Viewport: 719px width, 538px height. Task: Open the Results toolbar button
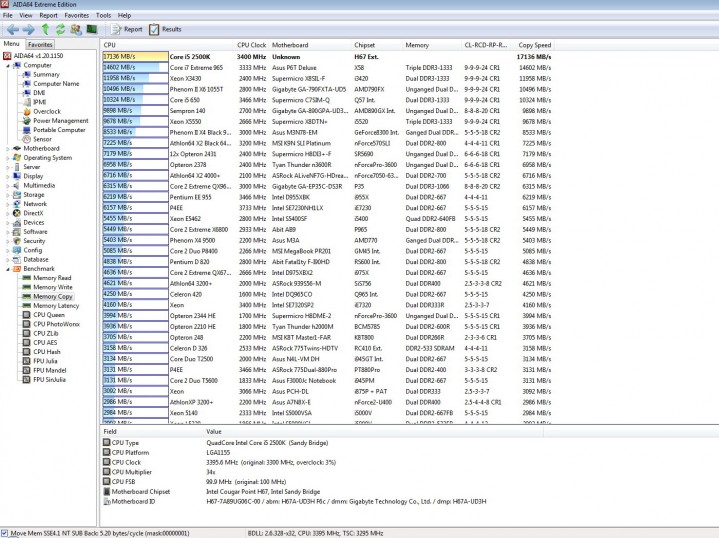click(165, 29)
